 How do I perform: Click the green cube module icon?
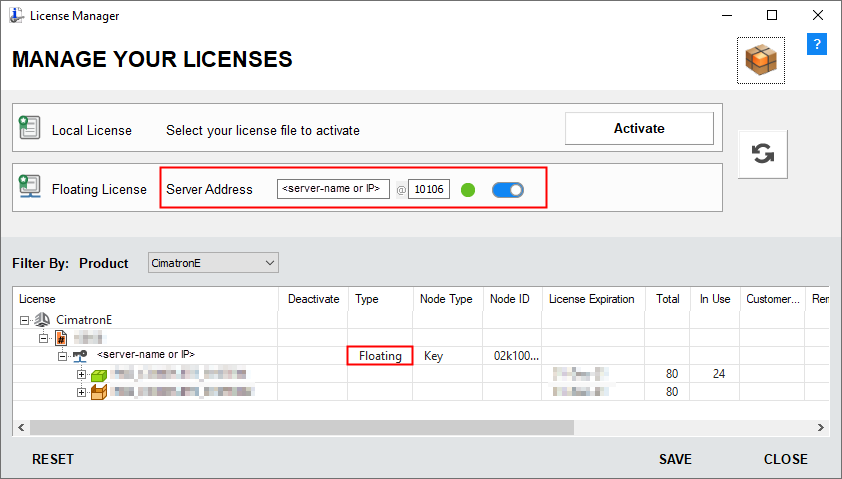click(x=99, y=375)
